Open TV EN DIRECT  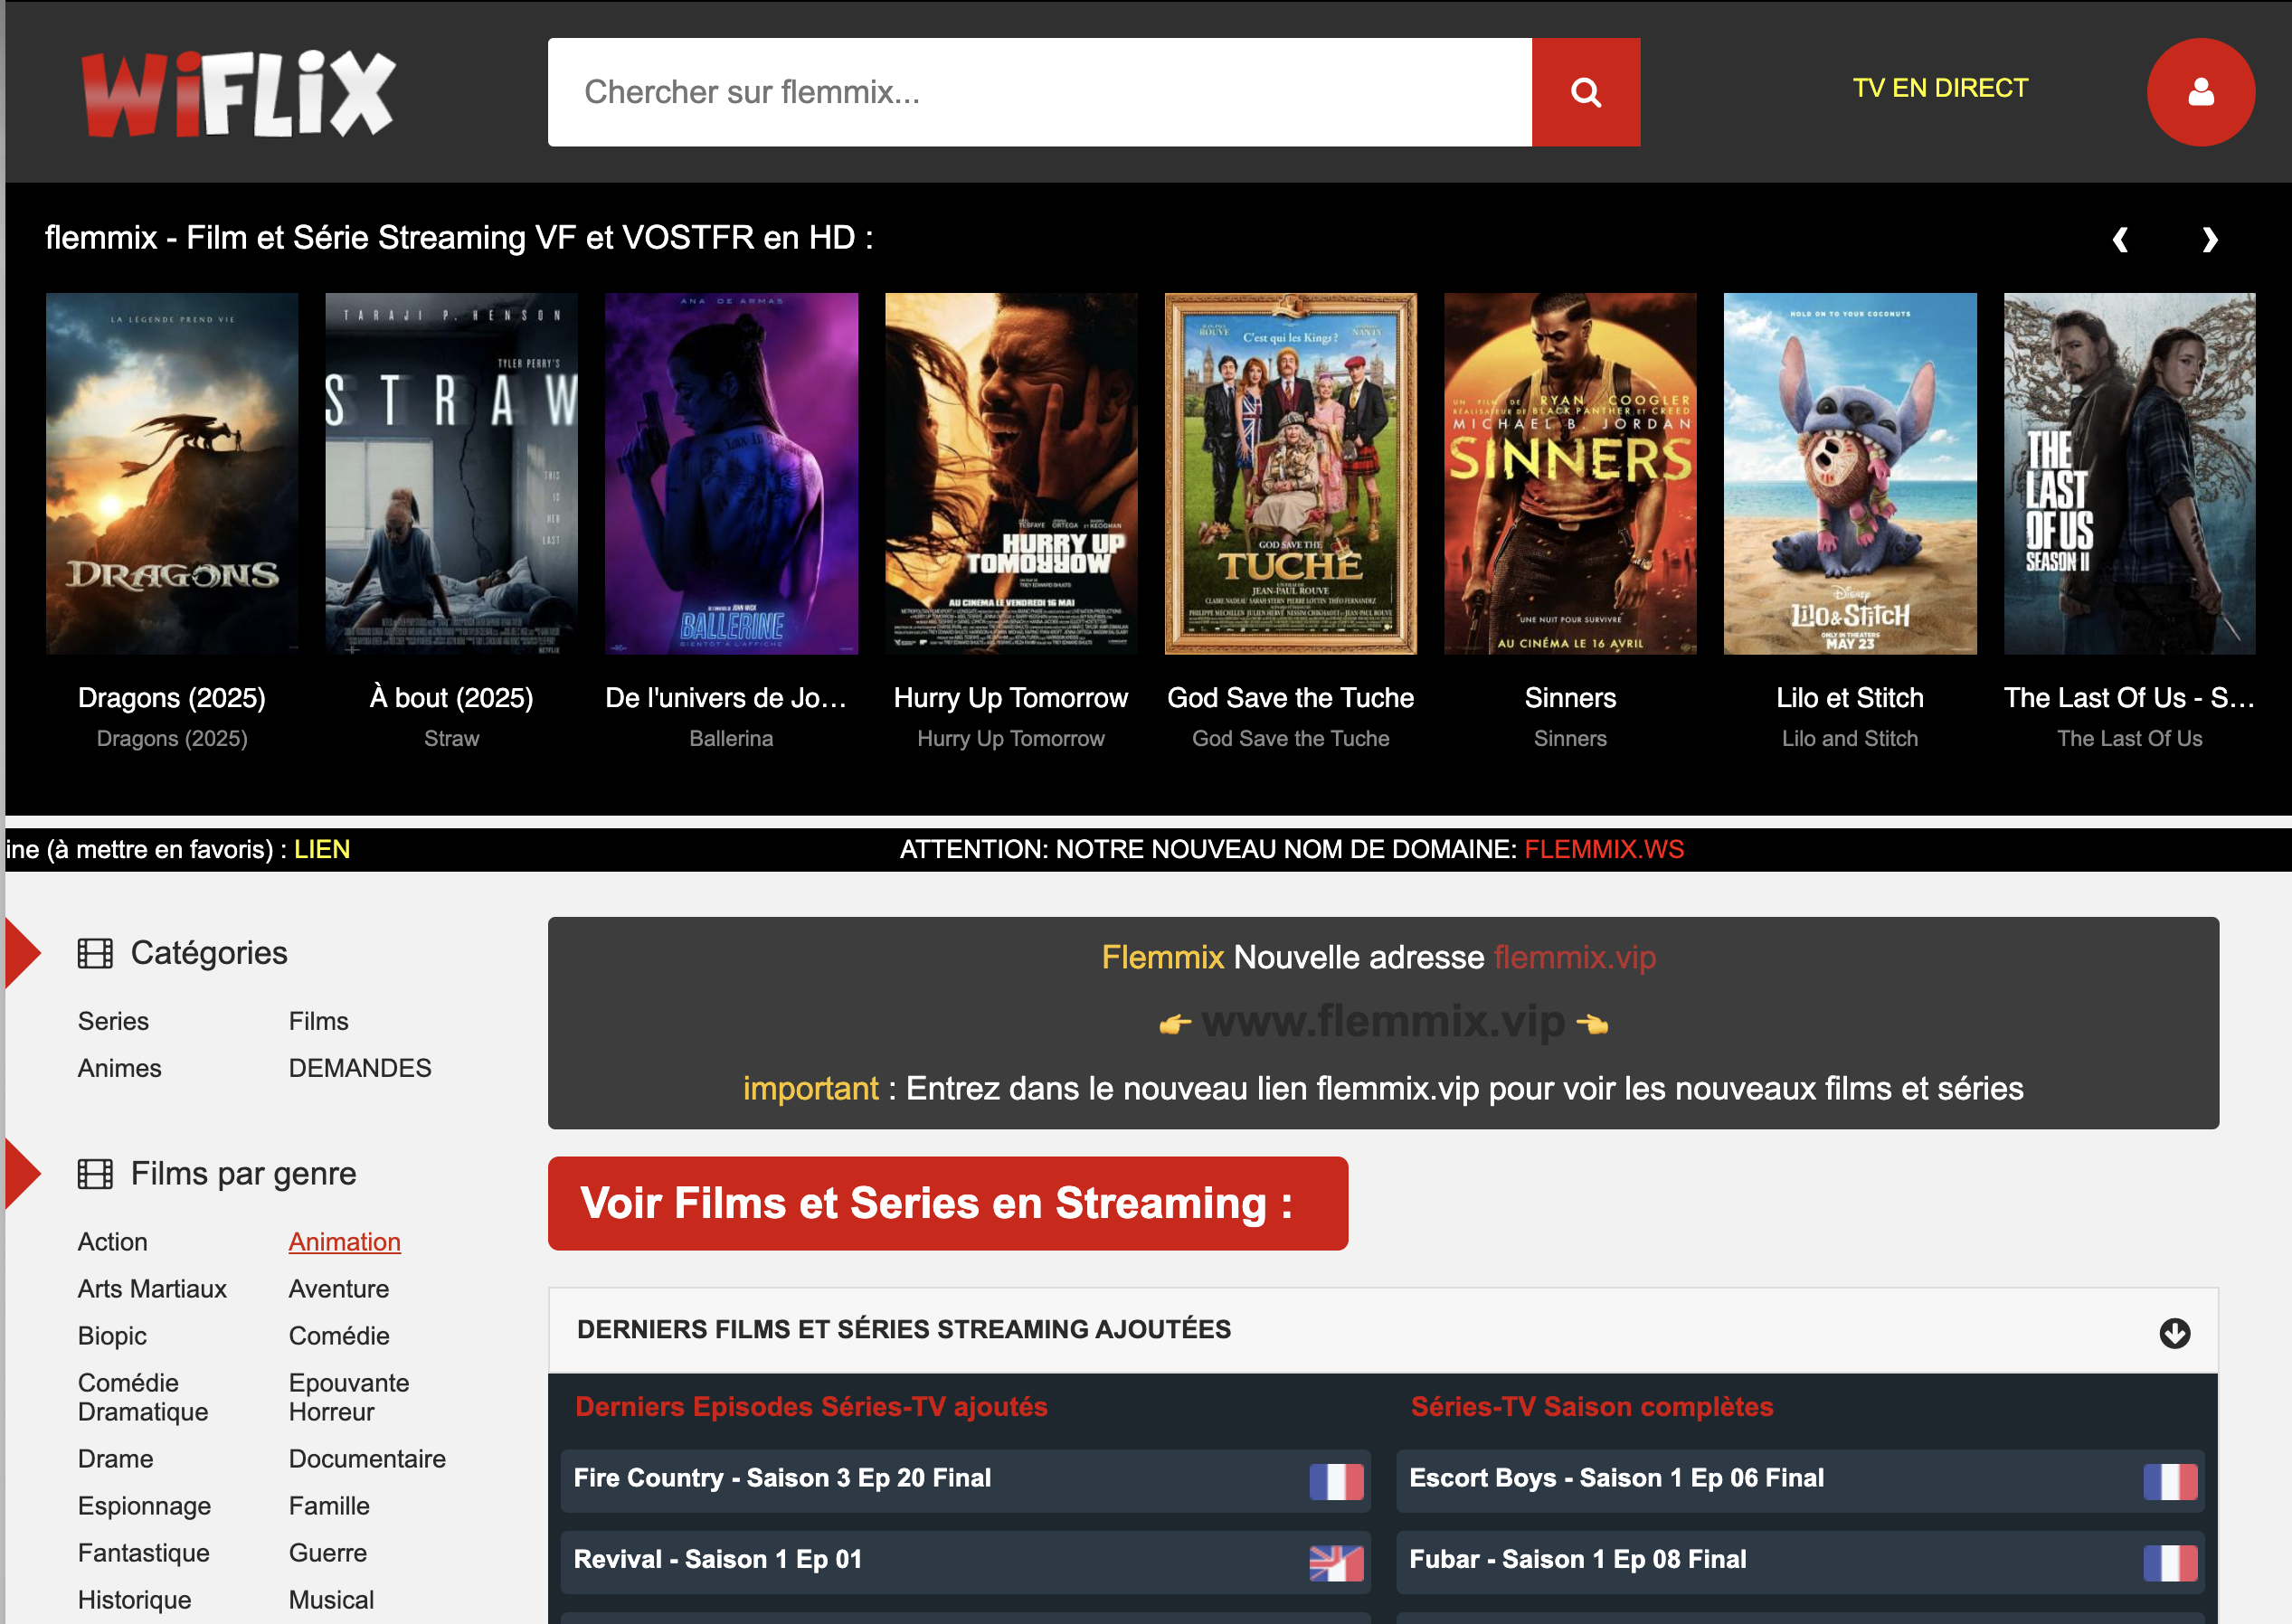click(1940, 88)
